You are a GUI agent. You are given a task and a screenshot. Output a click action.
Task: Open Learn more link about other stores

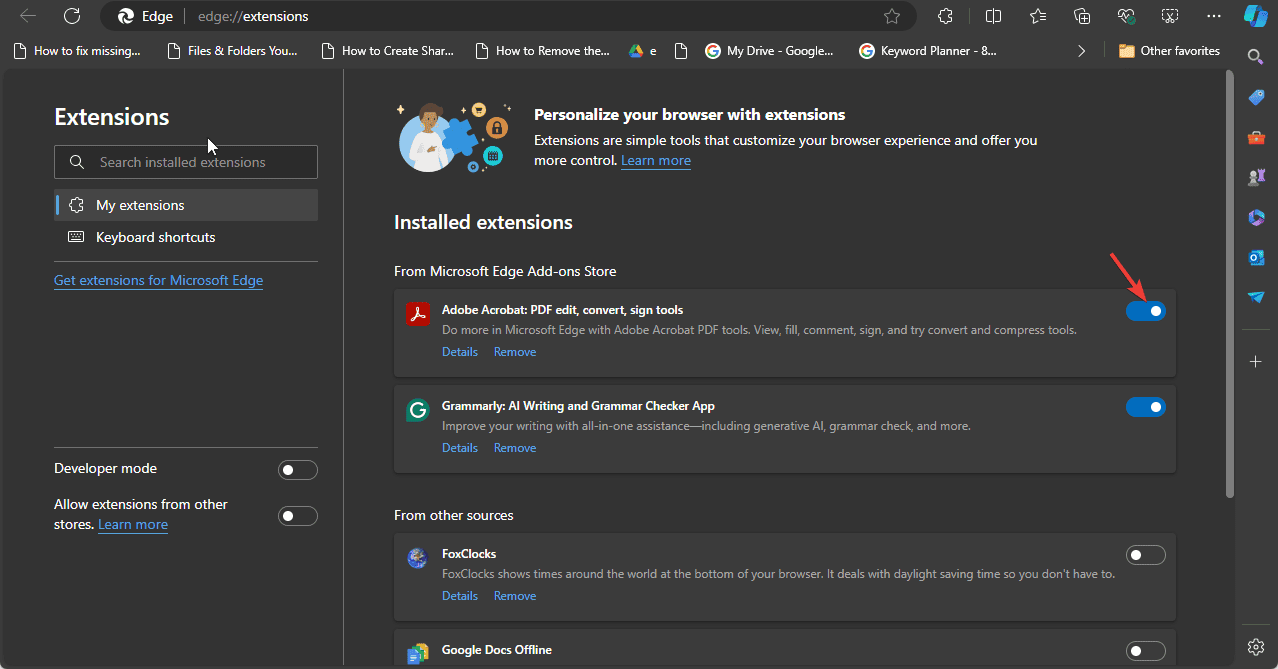point(133,525)
